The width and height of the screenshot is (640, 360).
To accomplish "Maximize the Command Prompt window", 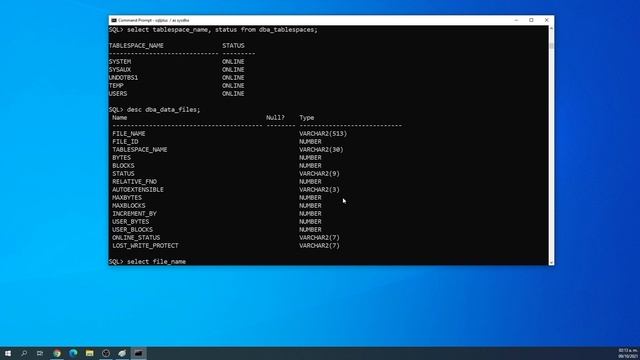I will pos(531,20).
